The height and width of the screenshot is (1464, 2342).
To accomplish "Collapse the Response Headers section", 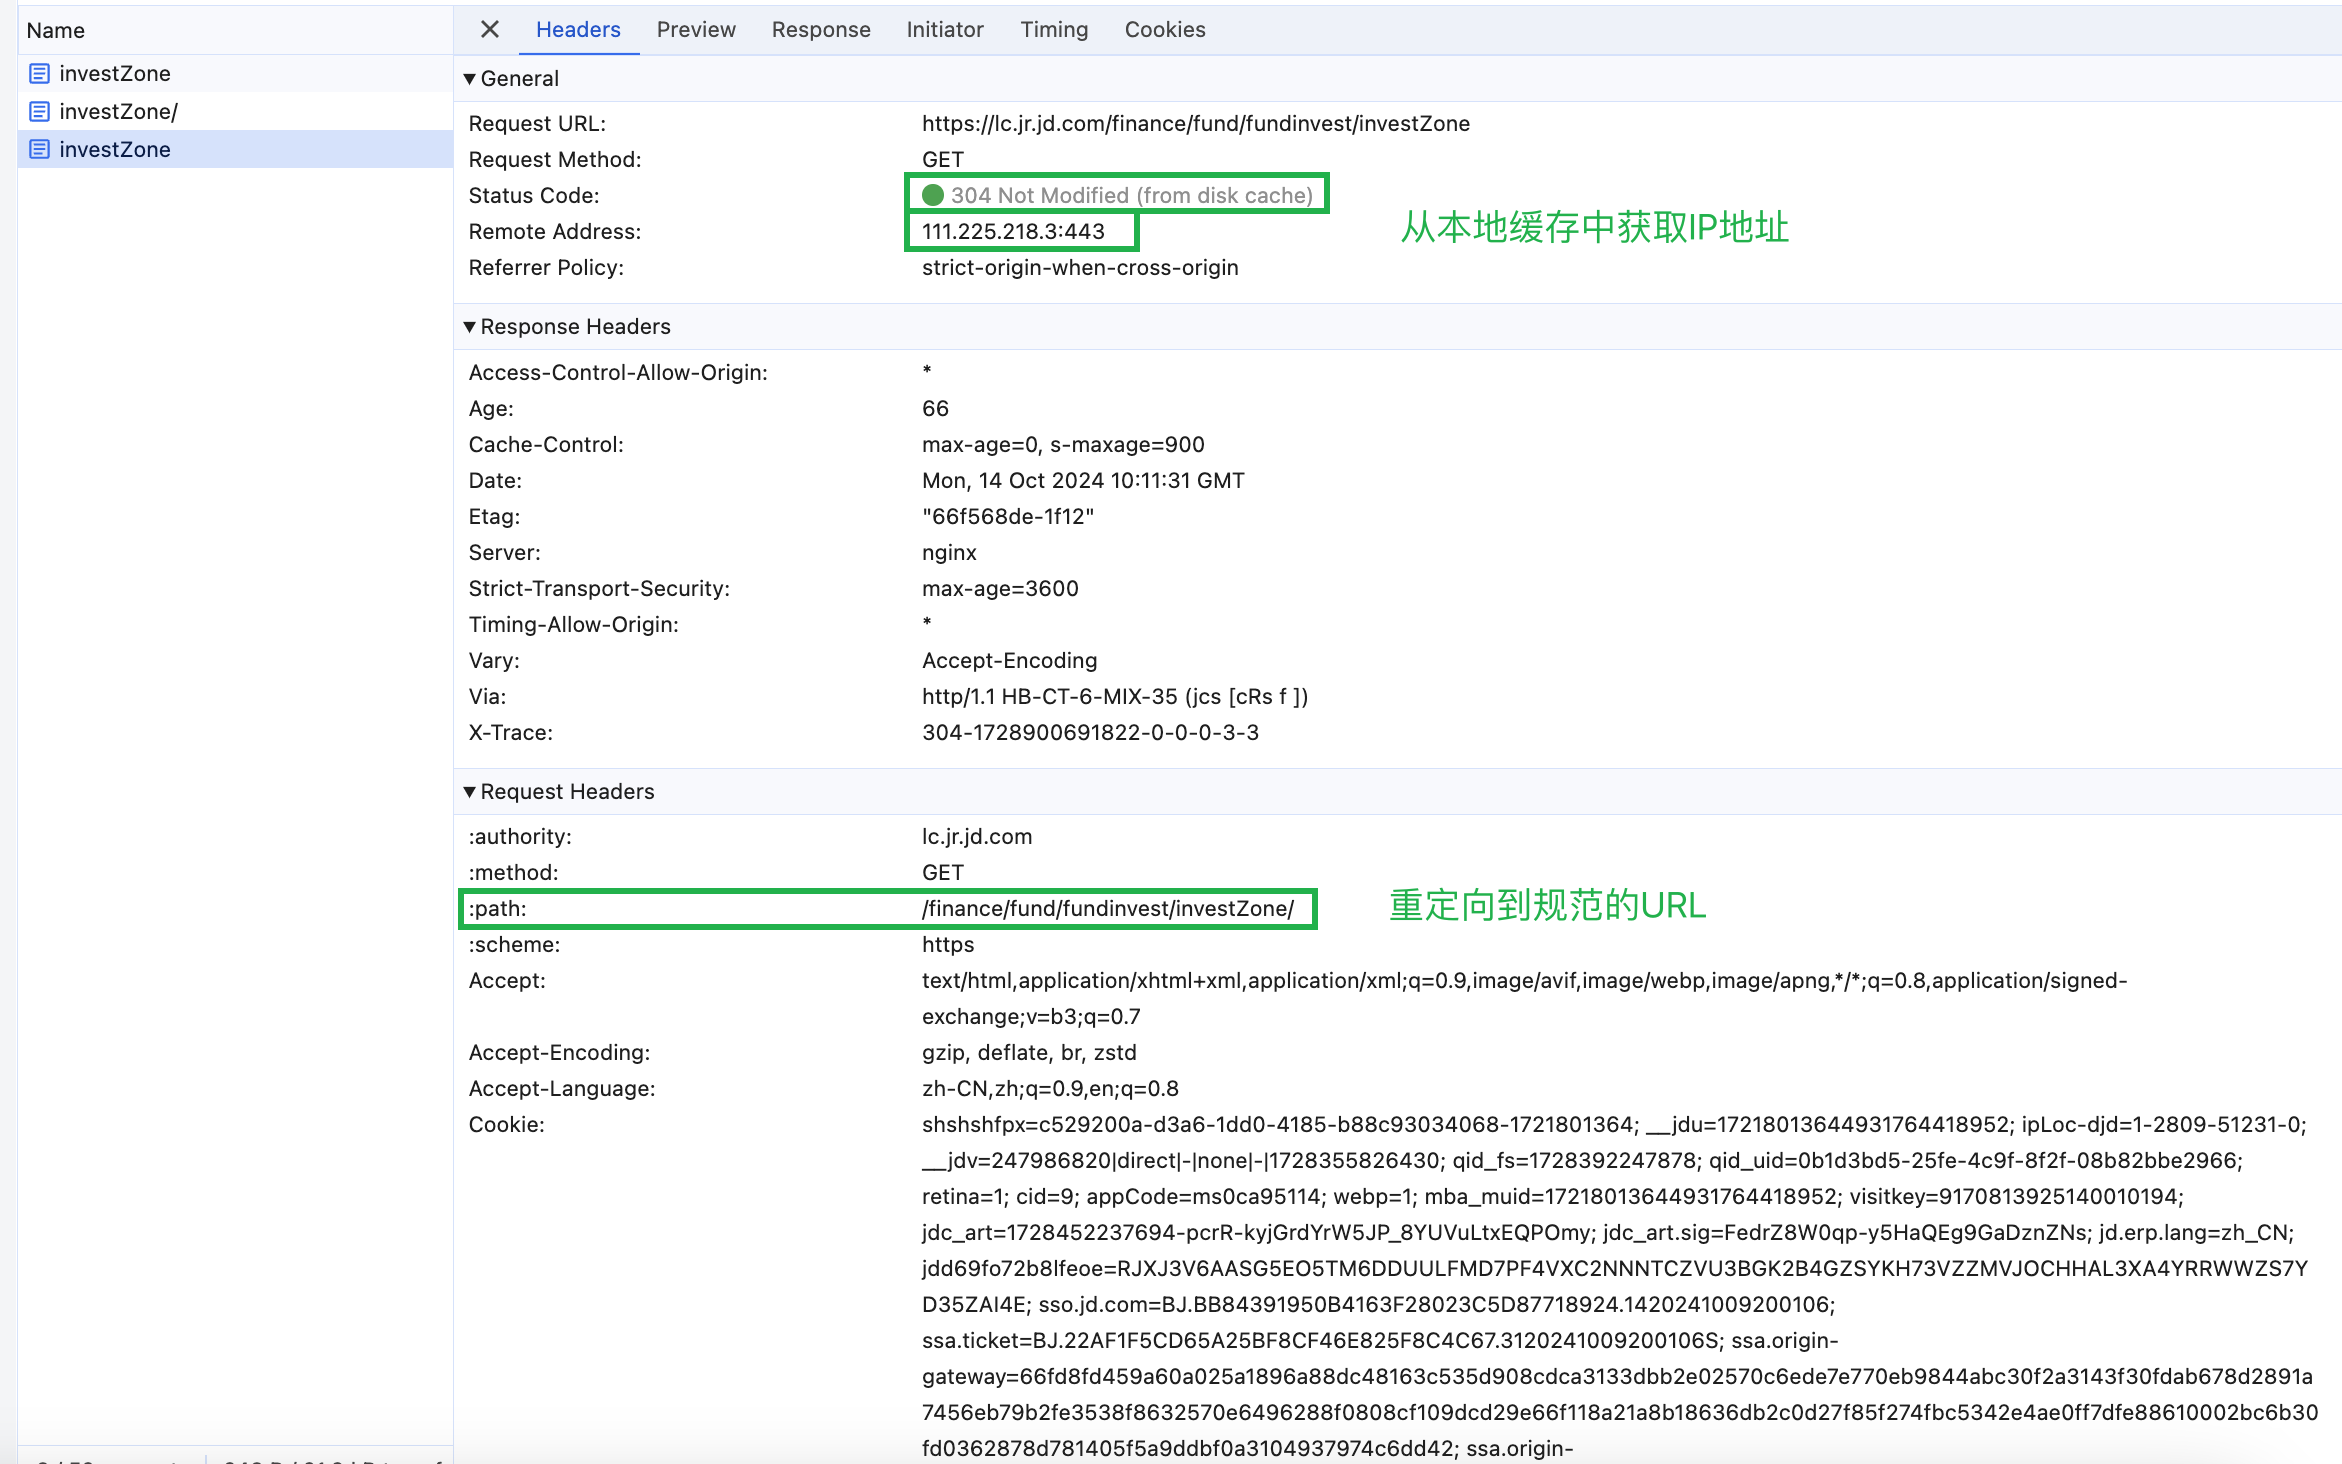I will click(470, 326).
